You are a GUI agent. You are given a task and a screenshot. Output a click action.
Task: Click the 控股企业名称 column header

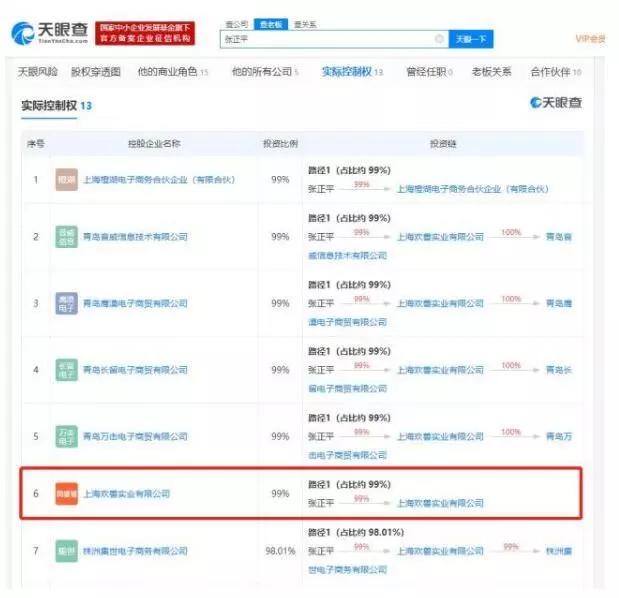click(154, 144)
